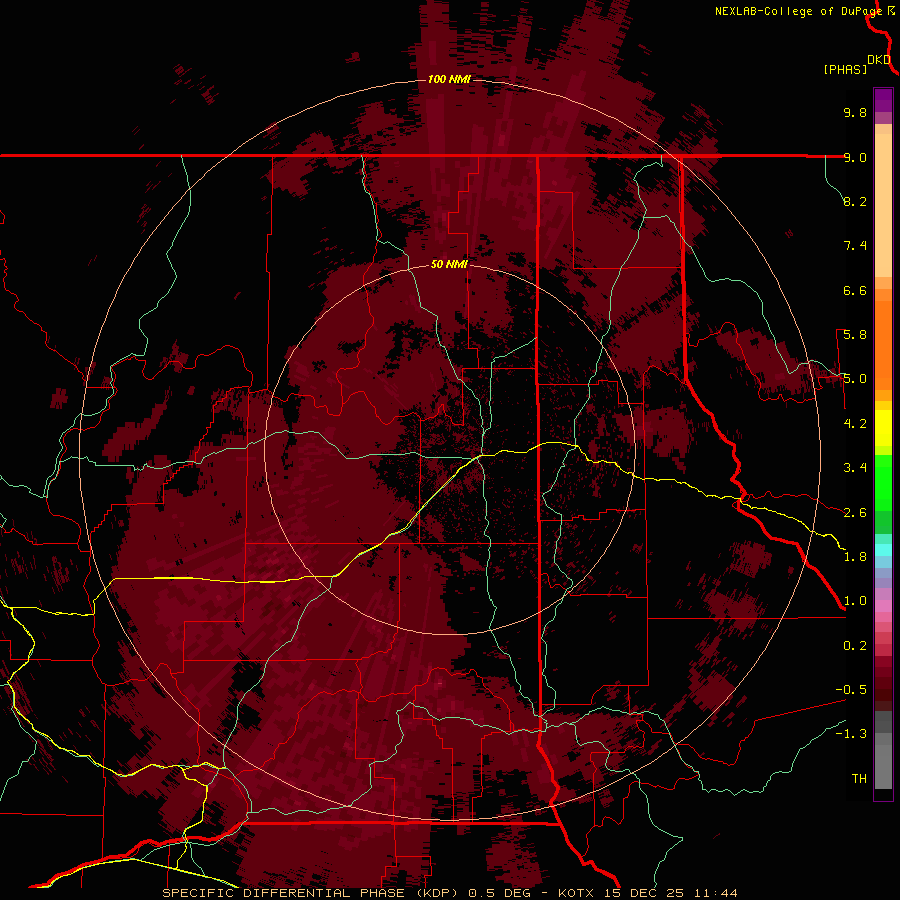The image size is (900, 900).
Task: Click the [PHAS] legend heading
Action: [x=845, y=69]
